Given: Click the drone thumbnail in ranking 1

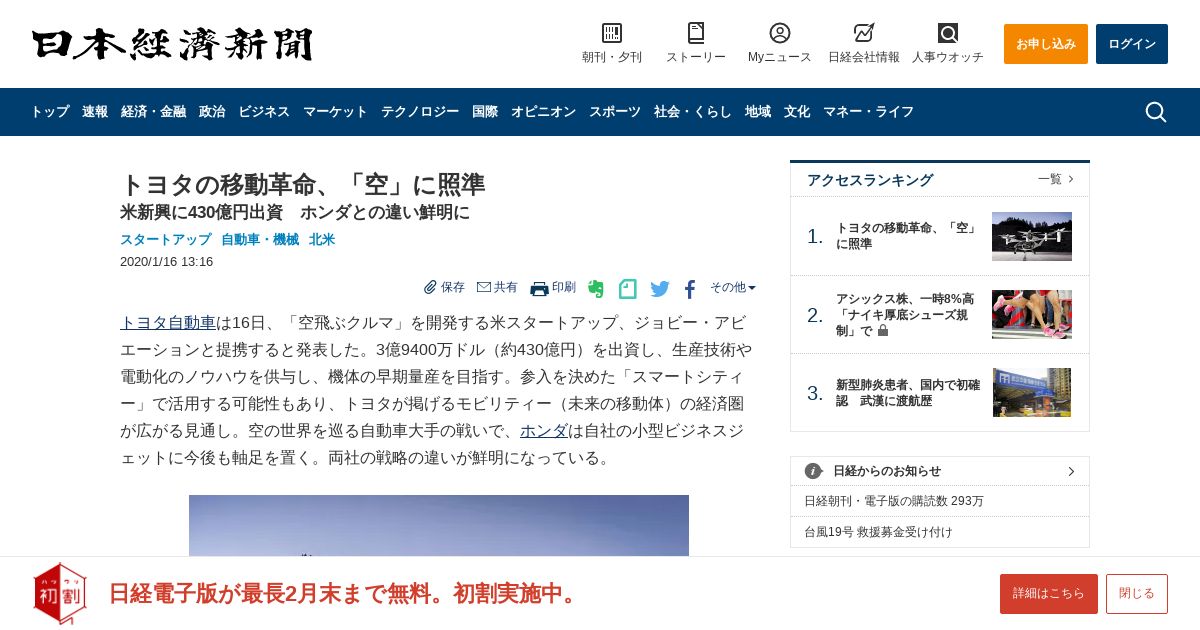Looking at the screenshot, I should pyautogui.click(x=1032, y=236).
